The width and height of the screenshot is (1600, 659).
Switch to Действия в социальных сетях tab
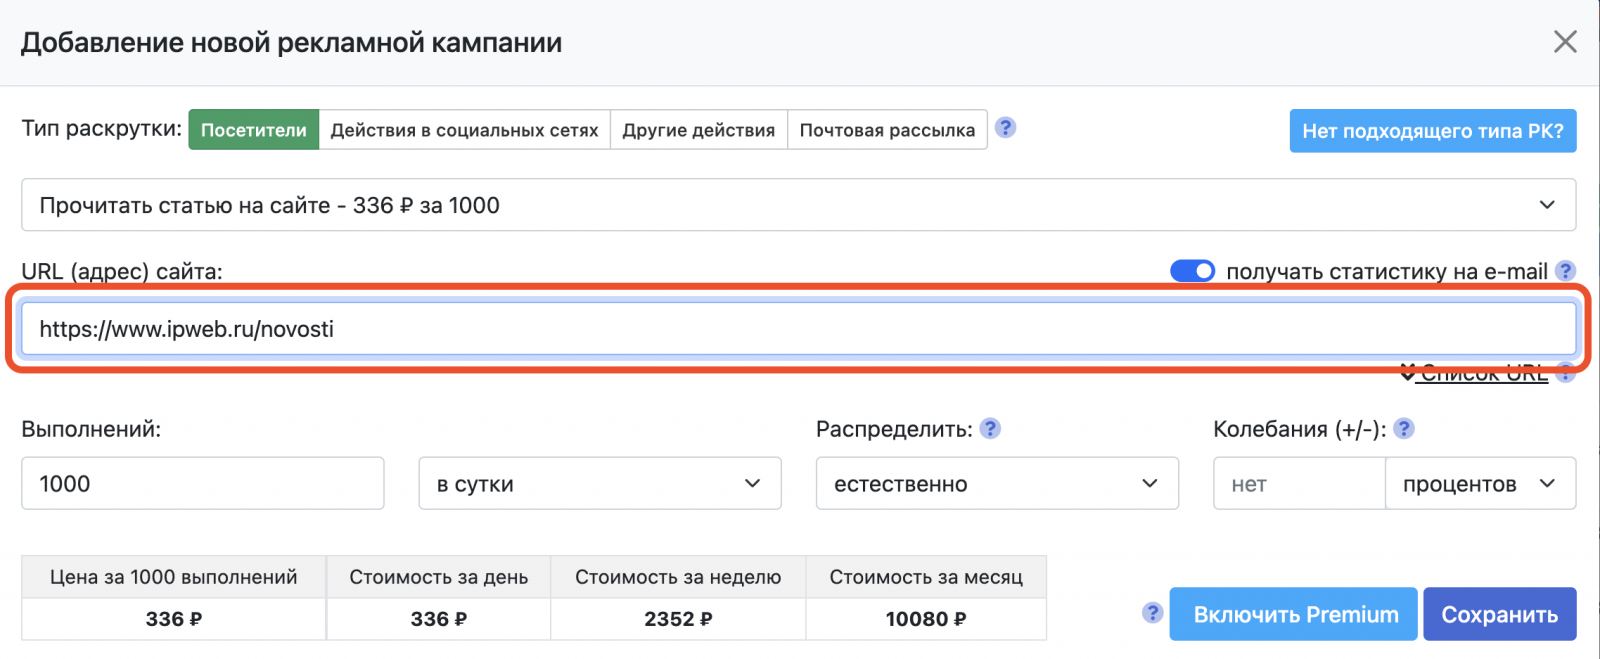tap(464, 130)
